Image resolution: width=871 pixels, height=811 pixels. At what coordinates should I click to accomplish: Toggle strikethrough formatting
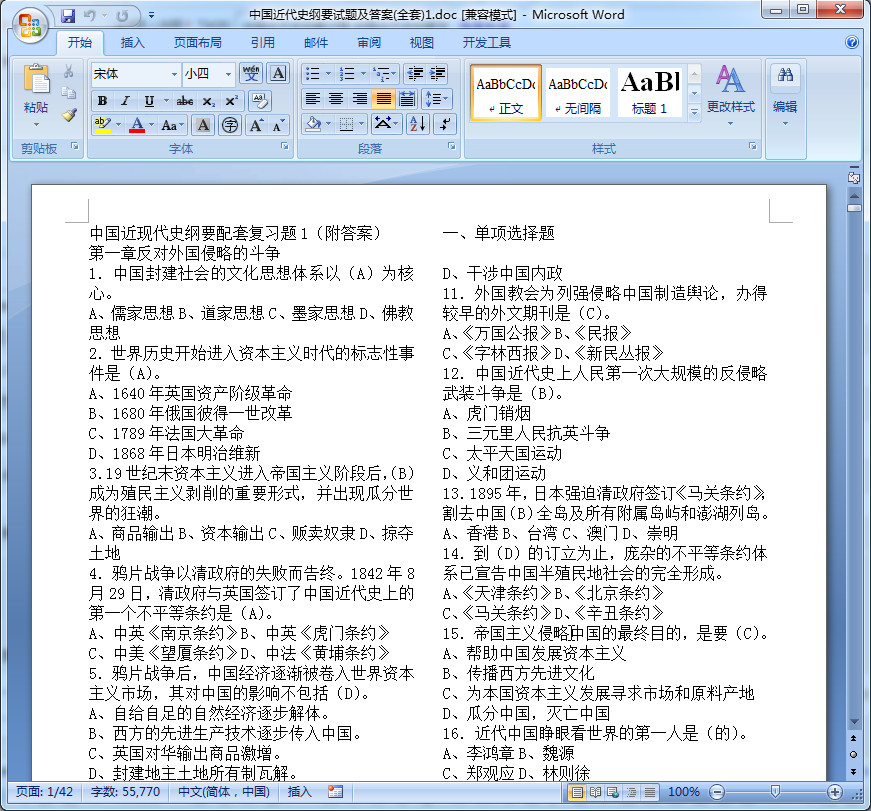[184, 101]
